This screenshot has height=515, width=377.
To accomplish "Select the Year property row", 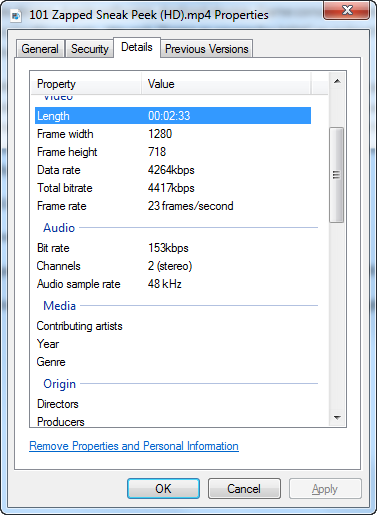I will [x=173, y=344].
